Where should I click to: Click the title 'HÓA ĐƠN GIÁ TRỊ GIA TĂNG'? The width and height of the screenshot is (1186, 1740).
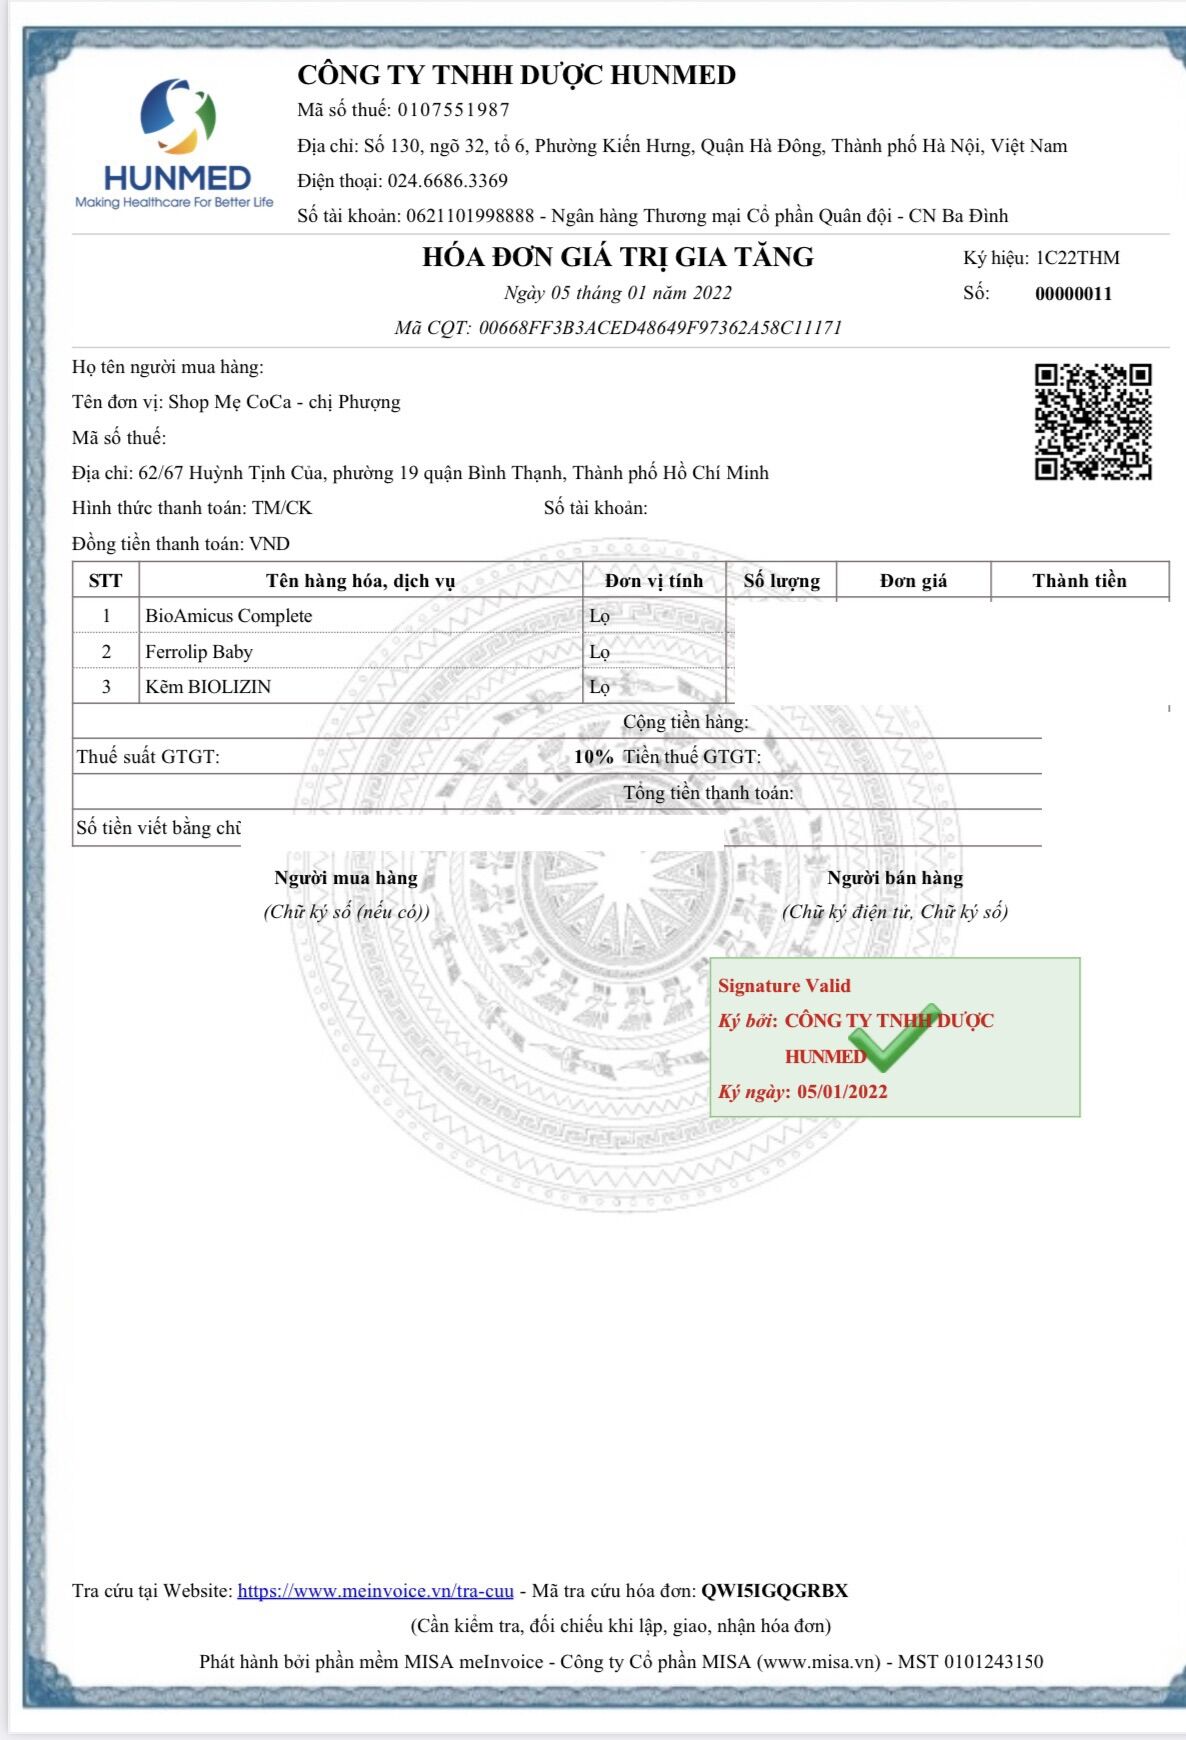(x=618, y=257)
